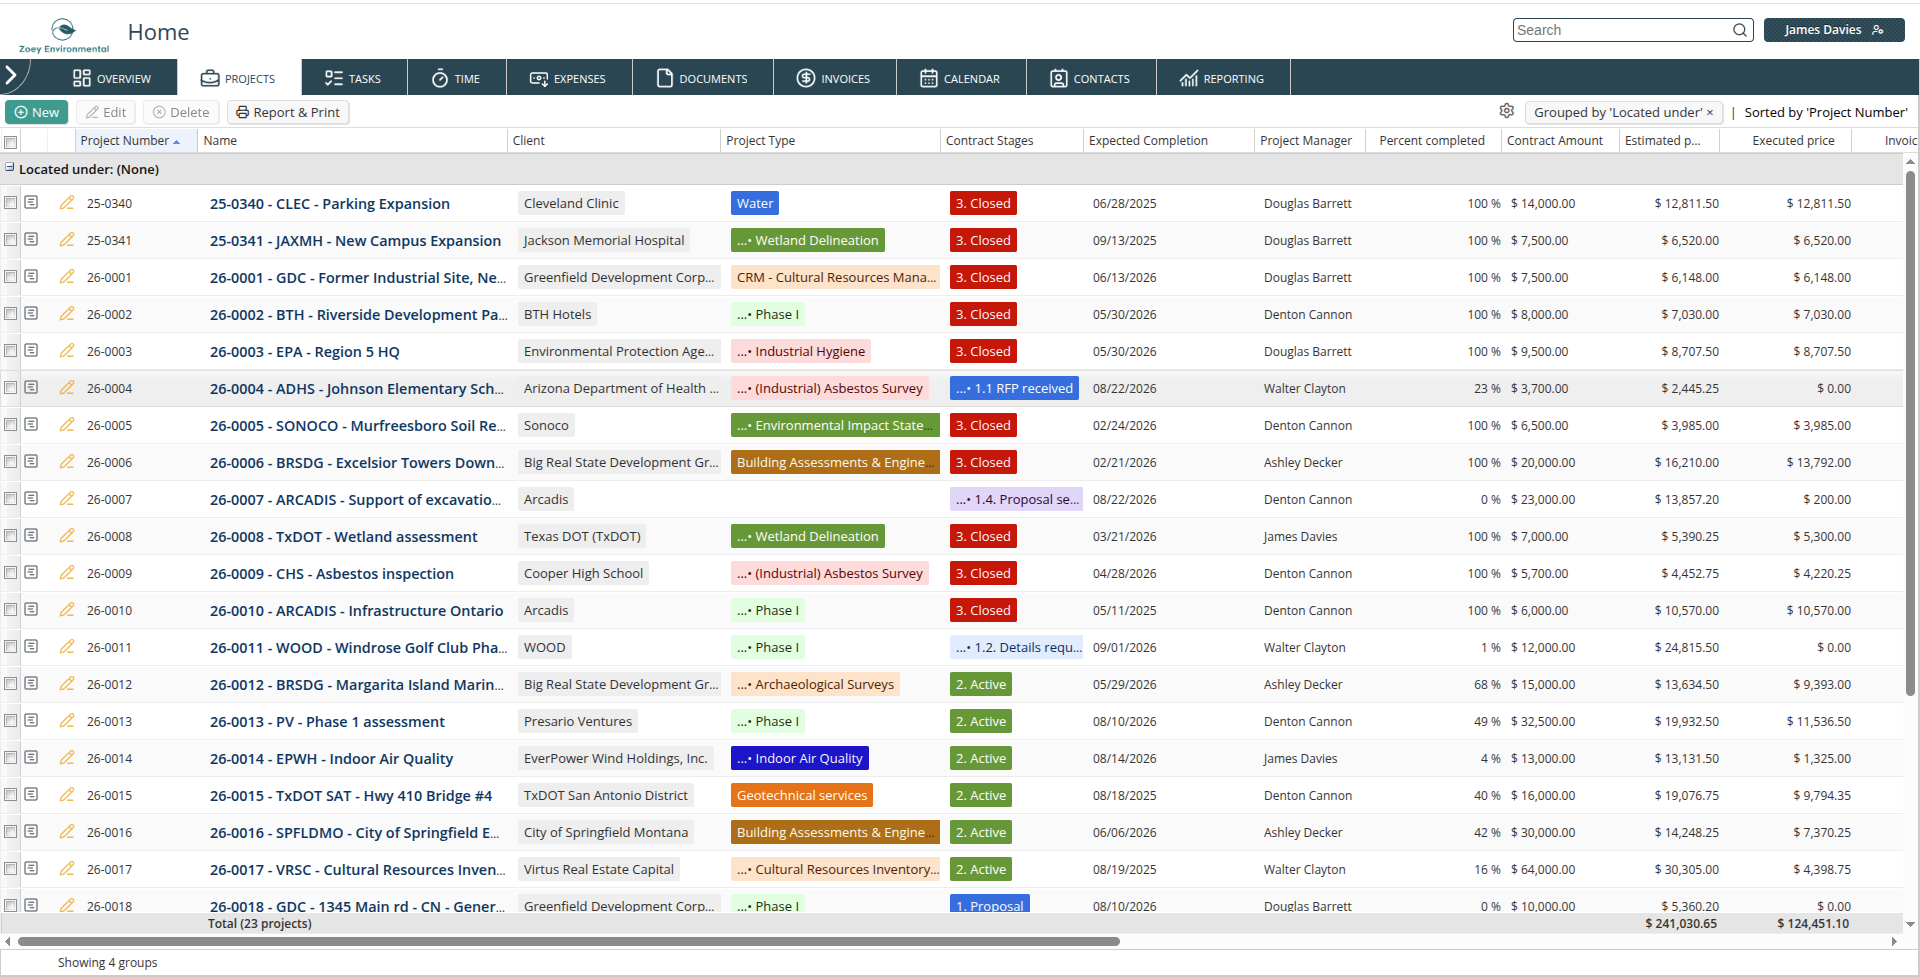Viewport: 1920px width, 977px height.
Task: Click pencil edit icon for project 26-0004
Action: (67, 388)
